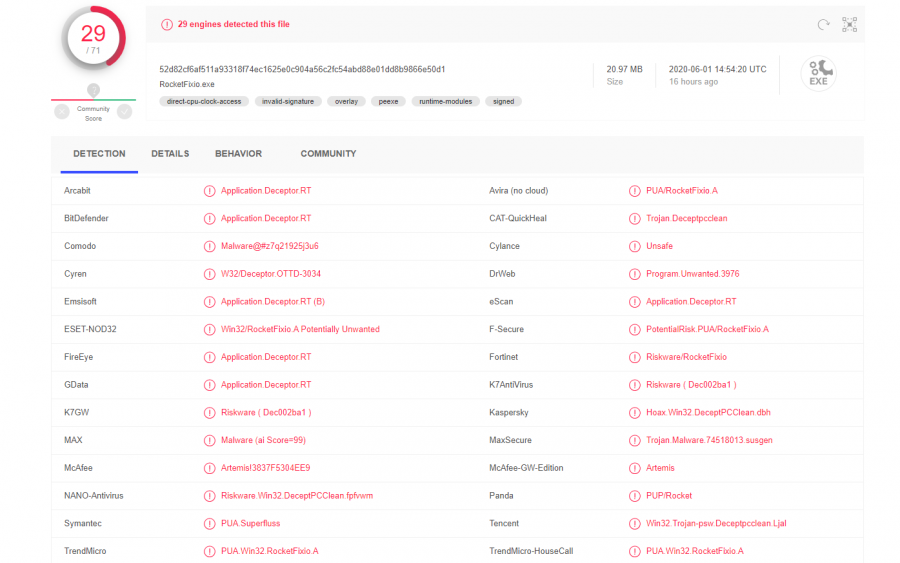
Task: Click McAfee result Artemis!3837F5304EE9
Action: 265,468
